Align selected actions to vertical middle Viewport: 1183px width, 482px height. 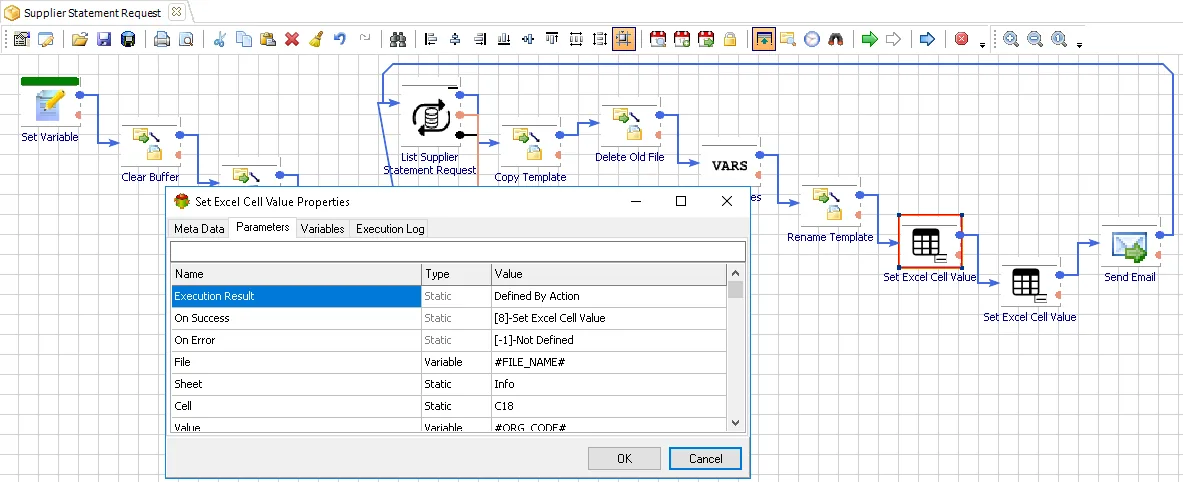[x=528, y=39]
